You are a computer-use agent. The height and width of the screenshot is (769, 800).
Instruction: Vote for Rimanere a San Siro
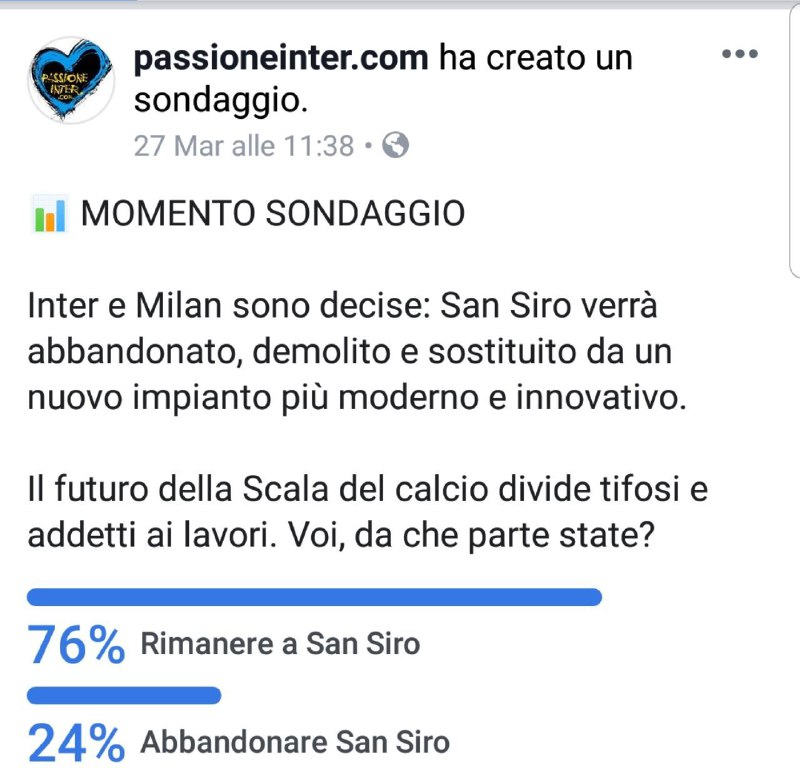click(x=280, y=644)
